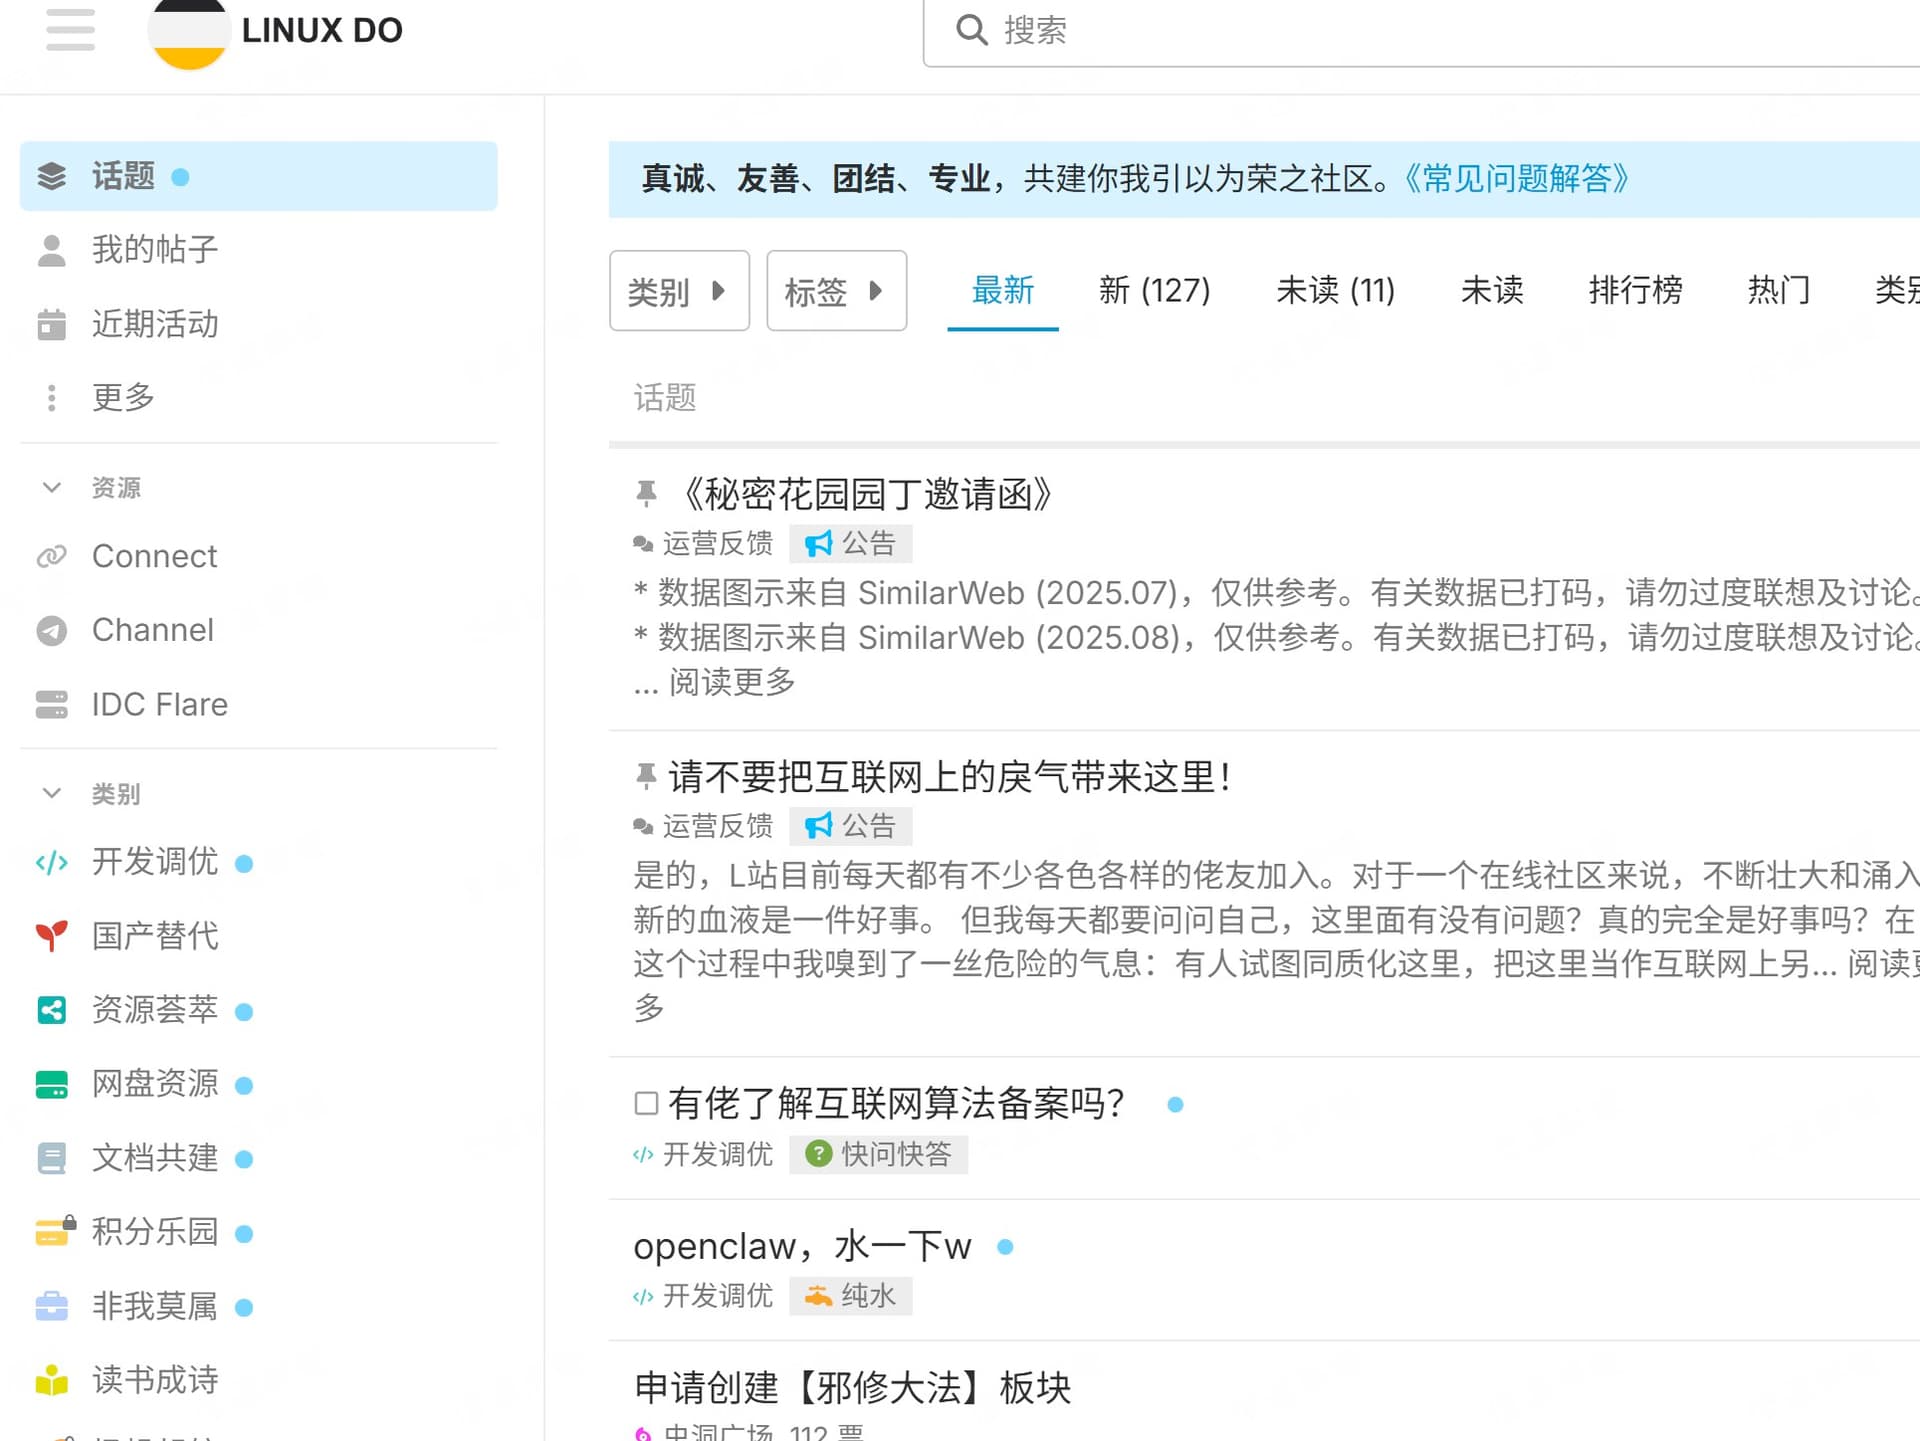Open 开发调优 category code icon
This screenshot has width=1920, height=1441.
(51, 862)
